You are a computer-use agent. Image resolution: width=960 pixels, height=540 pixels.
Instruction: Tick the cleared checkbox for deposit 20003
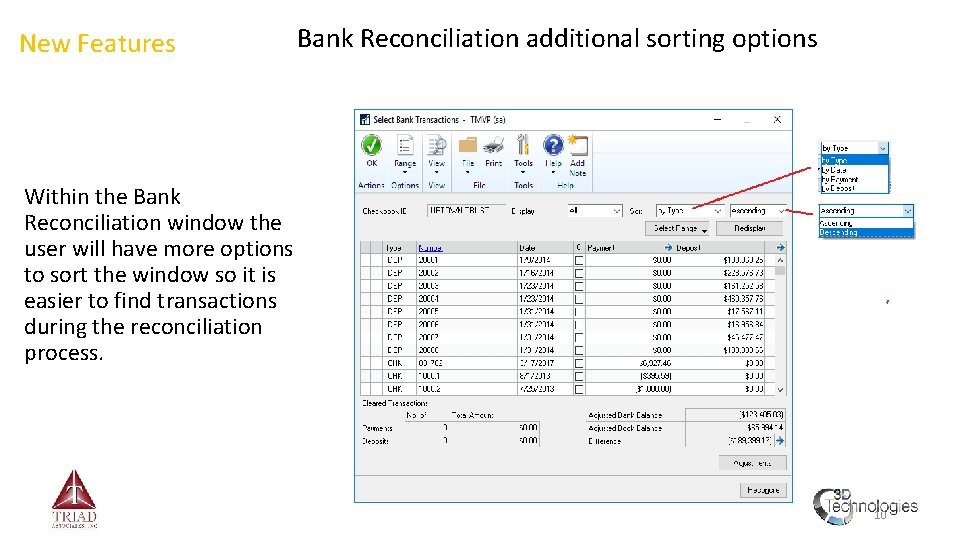[x=579, y=286]
